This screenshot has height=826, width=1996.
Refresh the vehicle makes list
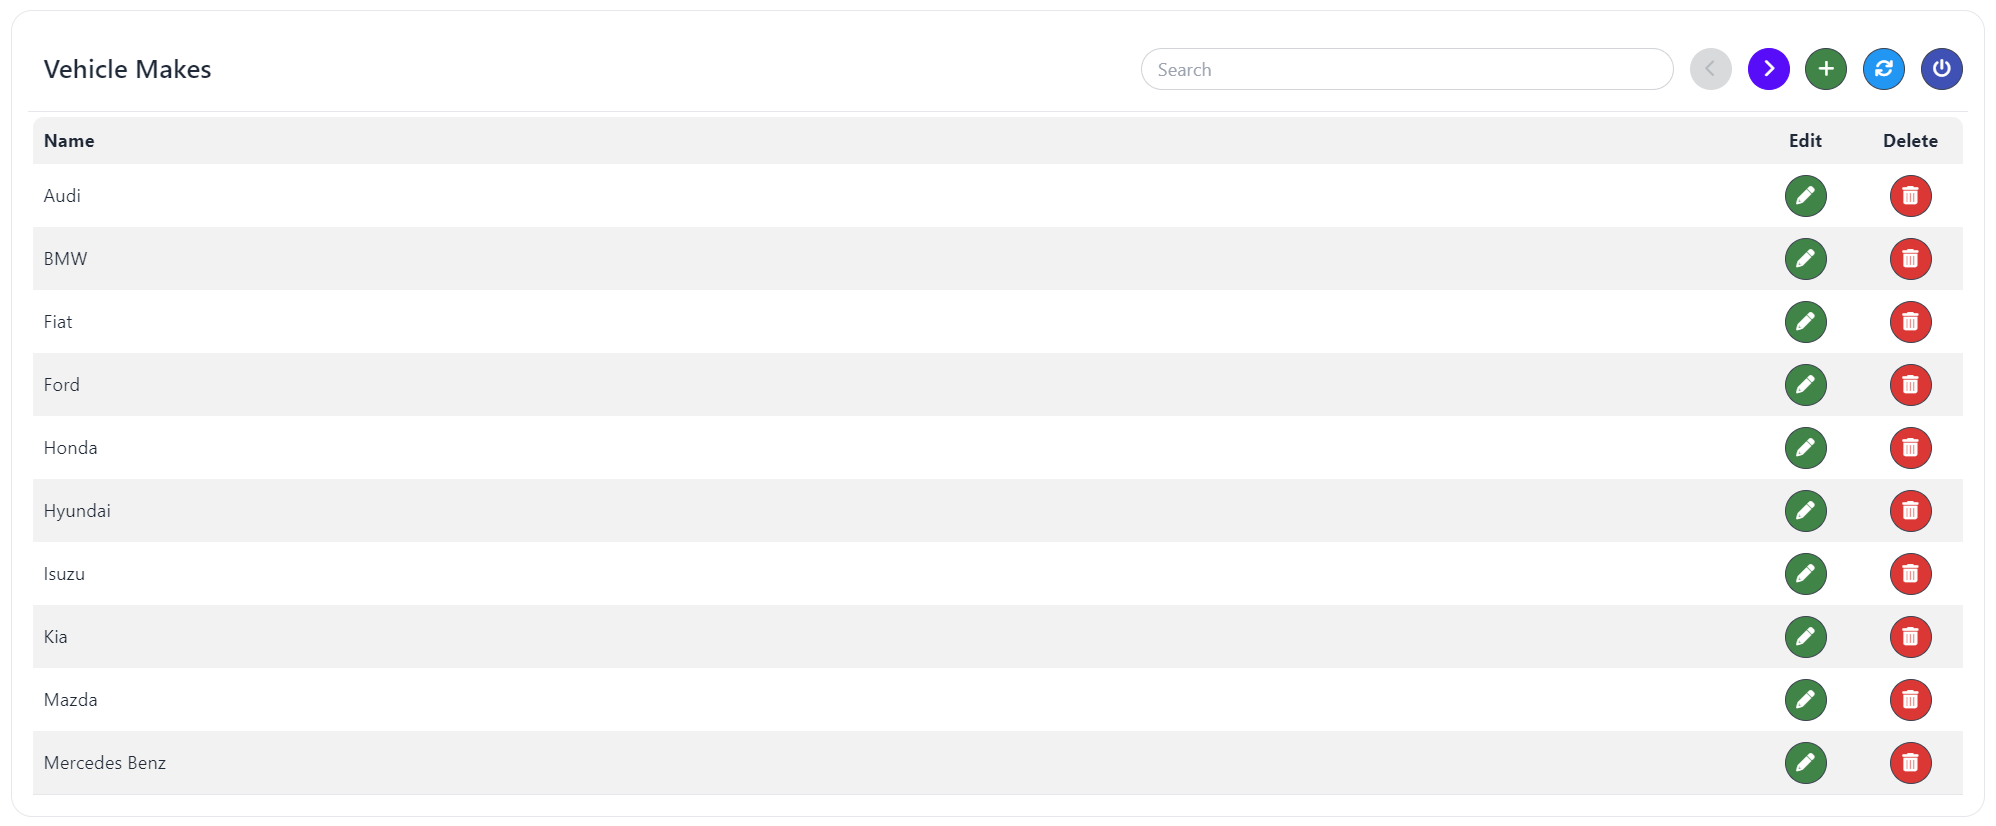click(1883, 69)
